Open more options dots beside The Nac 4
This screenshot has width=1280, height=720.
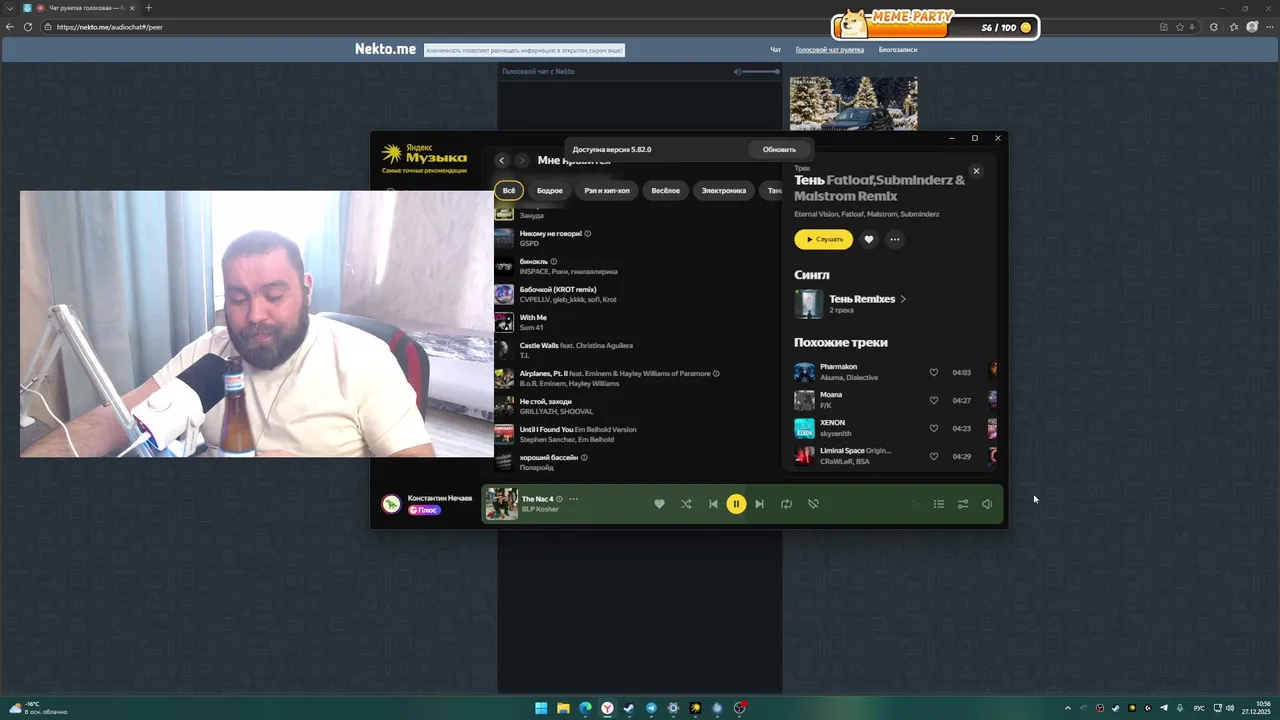[x=573, y=499]
